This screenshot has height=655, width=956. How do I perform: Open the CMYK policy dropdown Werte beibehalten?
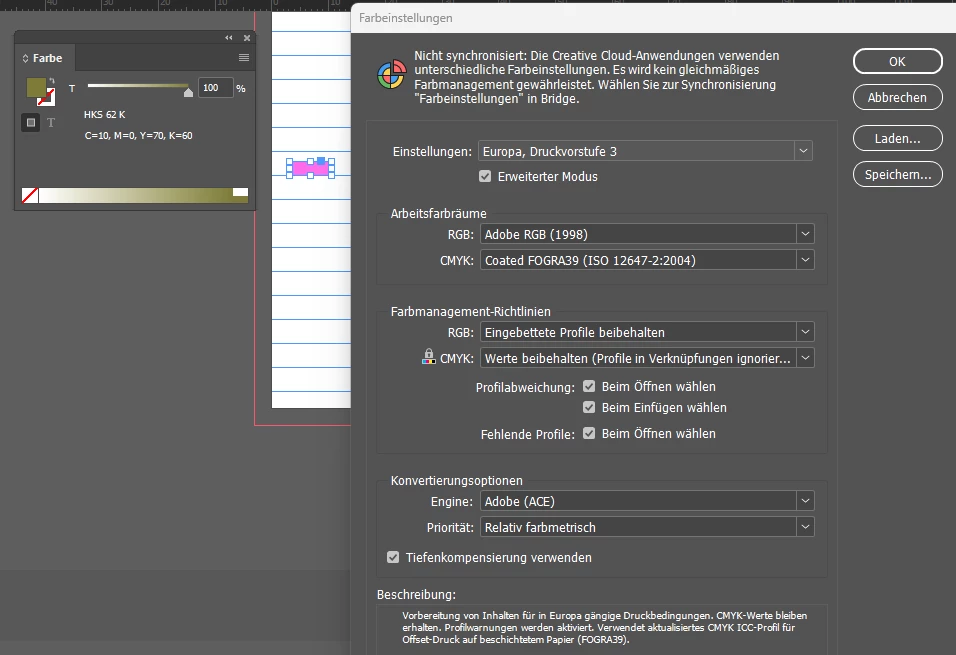tap(647, 359)
